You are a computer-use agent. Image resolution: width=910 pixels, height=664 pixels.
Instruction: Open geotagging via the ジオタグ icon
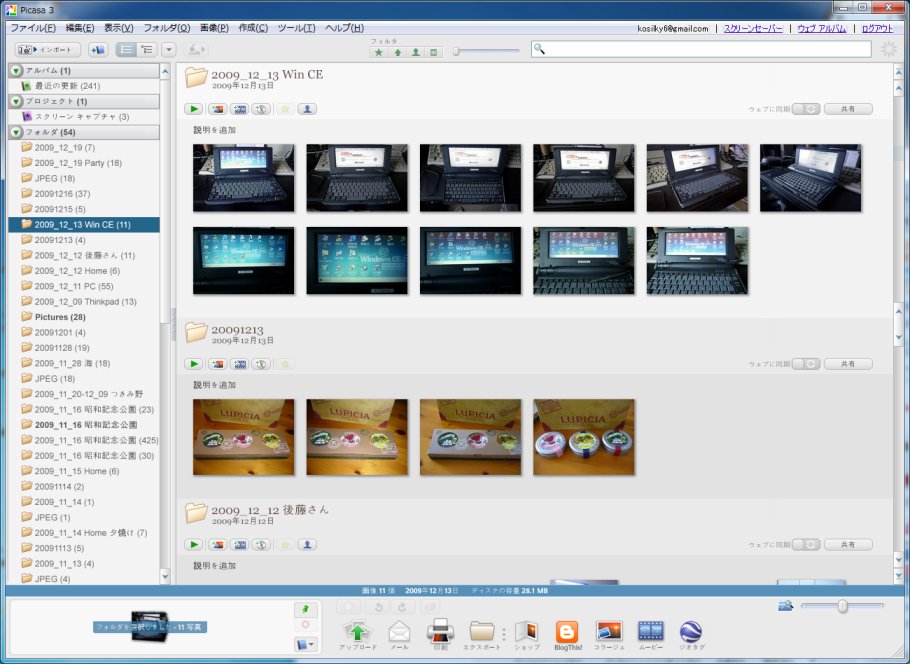click(691, 630)
